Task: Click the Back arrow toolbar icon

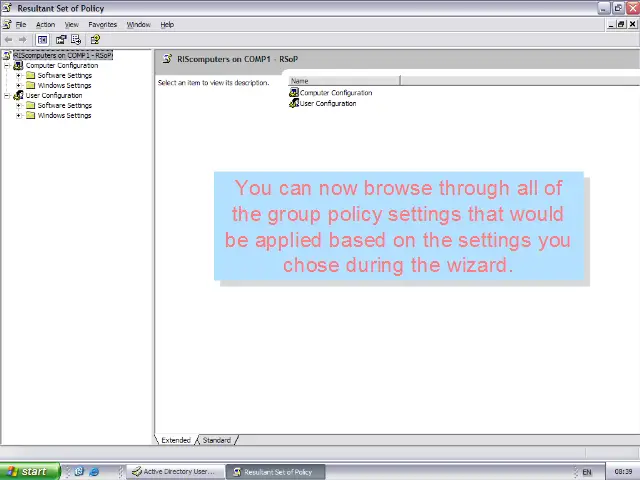Action: (9, 40)
